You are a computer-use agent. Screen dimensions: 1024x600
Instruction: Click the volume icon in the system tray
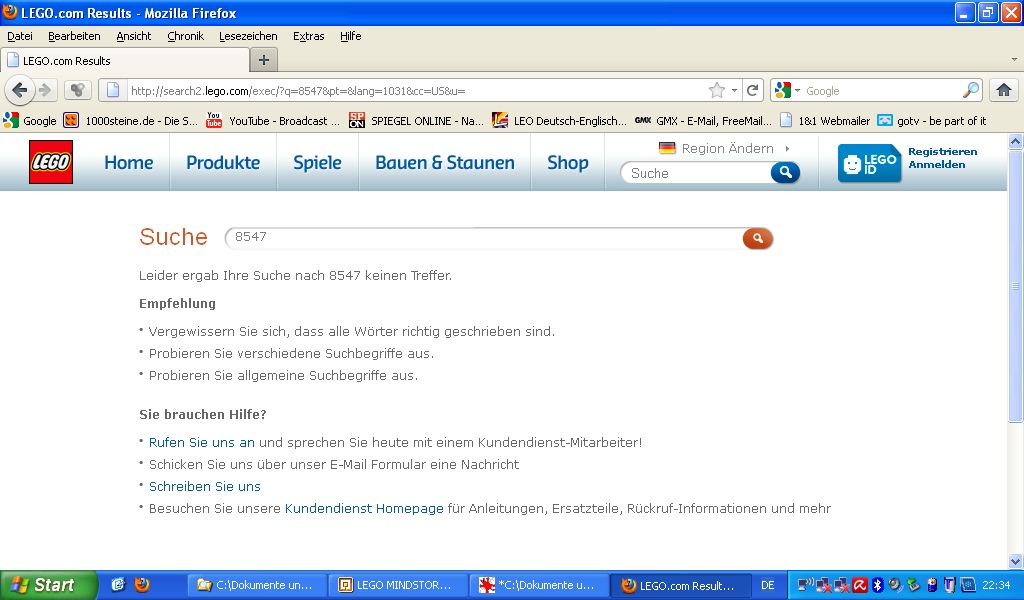[893, 585]
